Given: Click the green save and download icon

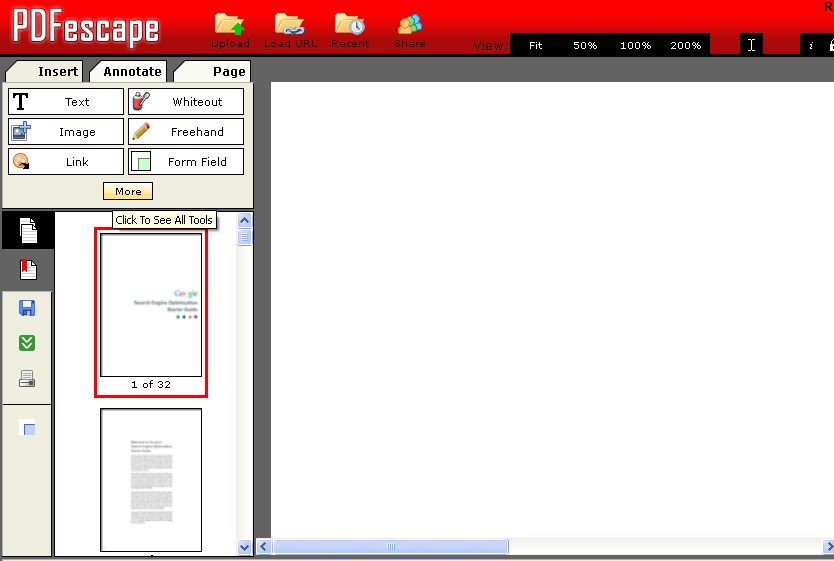Looking at the screenshot, I should [x=27, y=343].
